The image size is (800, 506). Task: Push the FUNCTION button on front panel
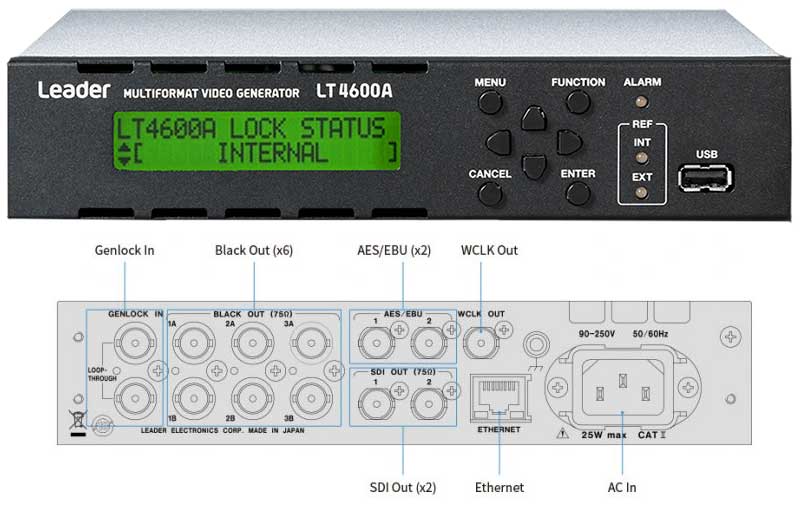578,102
